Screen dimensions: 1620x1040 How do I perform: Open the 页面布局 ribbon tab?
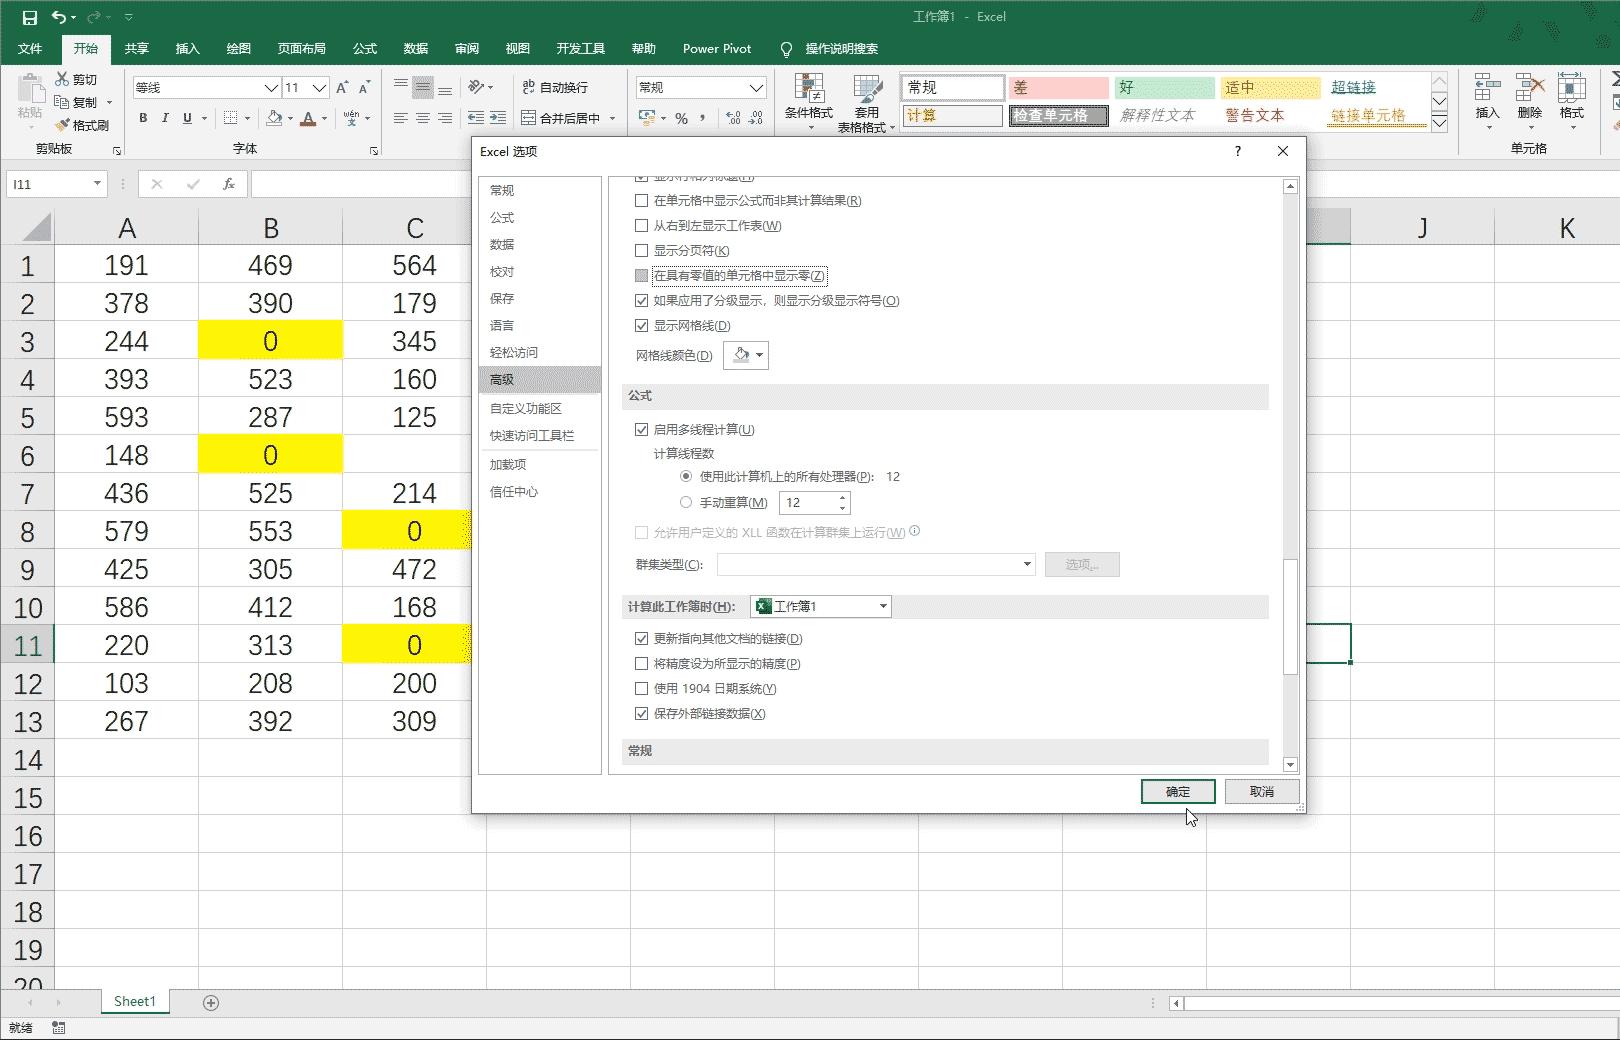[x=301, y=48]
